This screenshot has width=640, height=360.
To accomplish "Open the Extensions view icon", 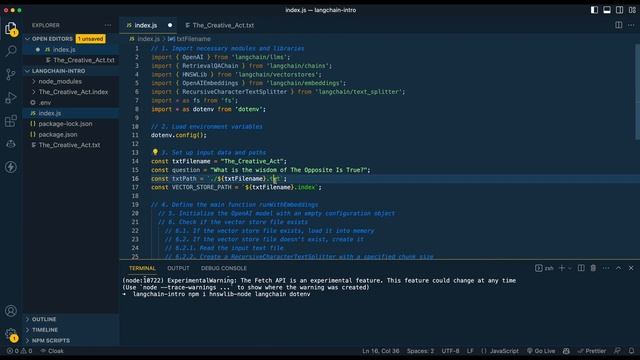I will click(11, 121).
